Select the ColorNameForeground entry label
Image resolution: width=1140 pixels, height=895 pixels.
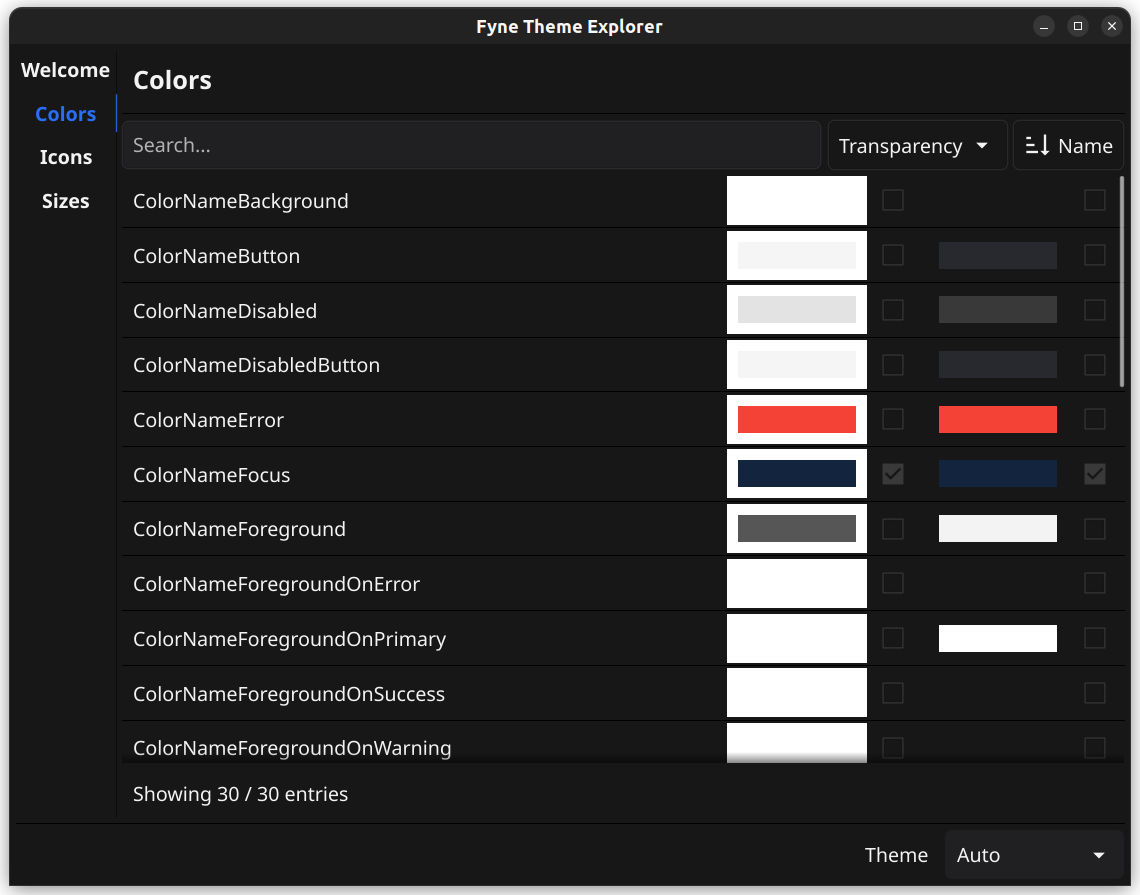point(239,529)
